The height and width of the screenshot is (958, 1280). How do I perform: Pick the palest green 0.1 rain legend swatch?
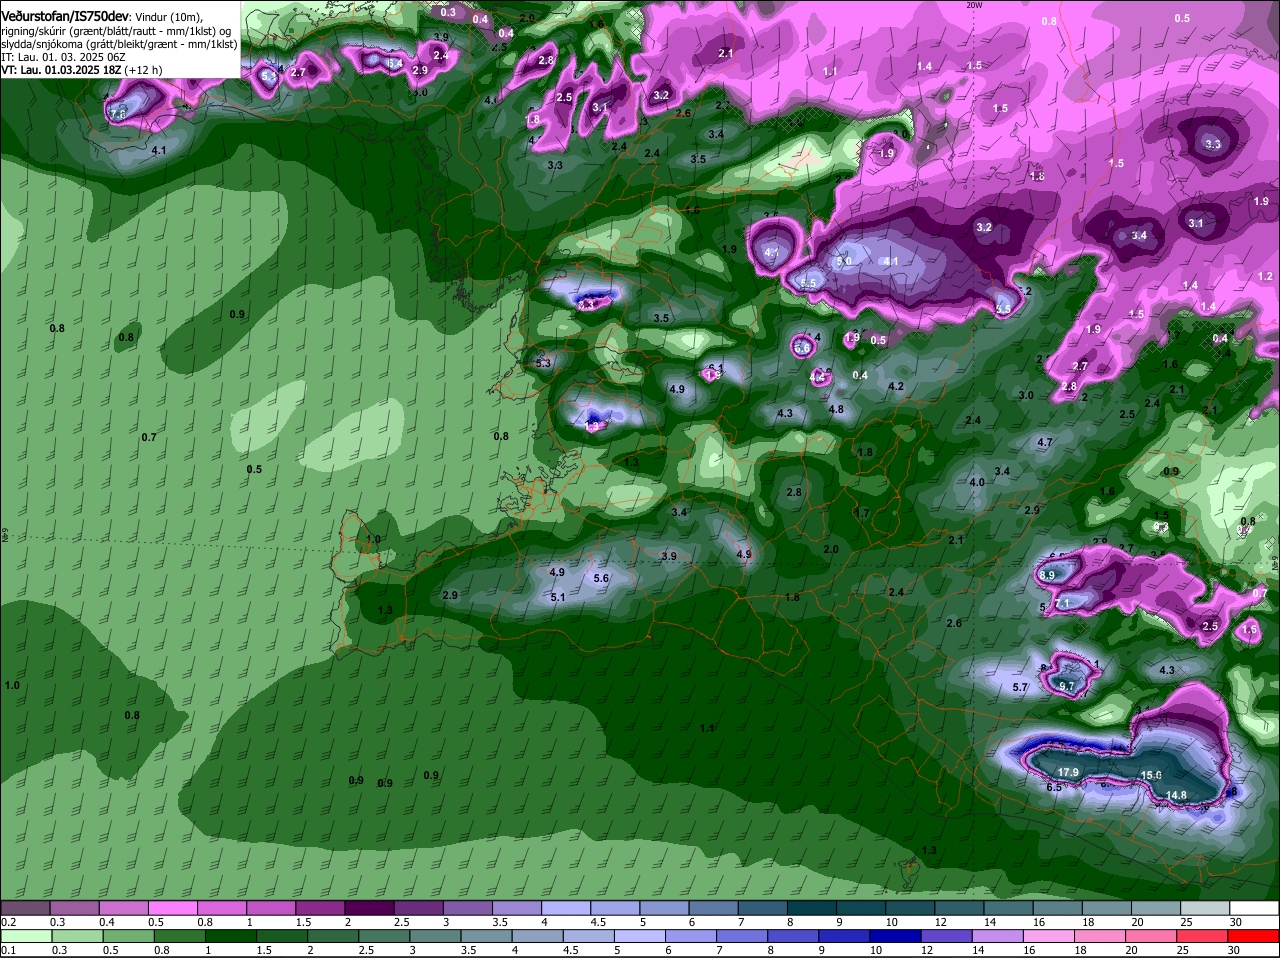click(x=26, y=935)
